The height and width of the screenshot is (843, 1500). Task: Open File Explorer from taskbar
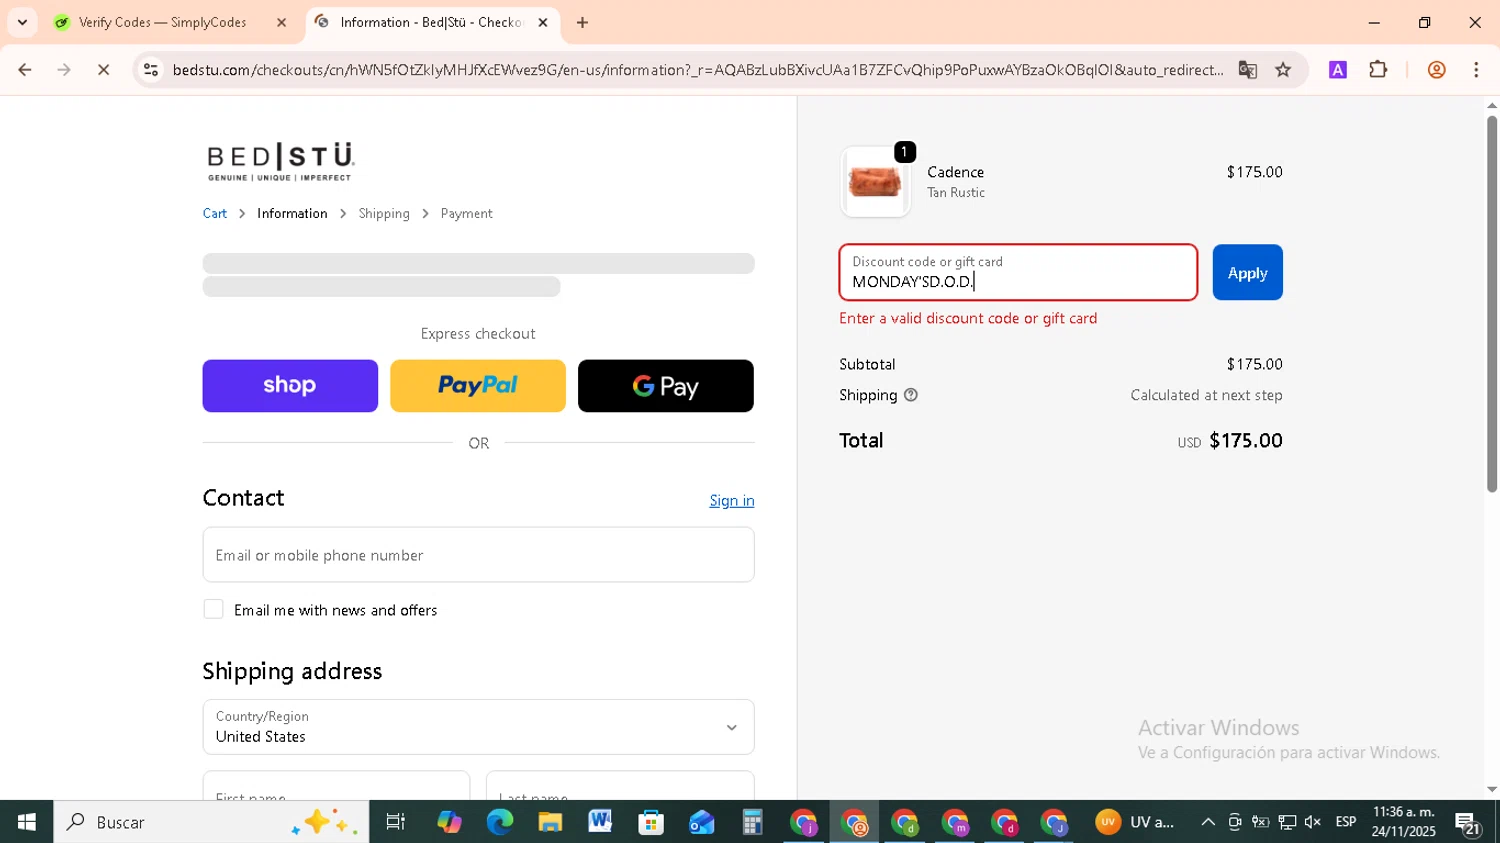tap(550, 822)
